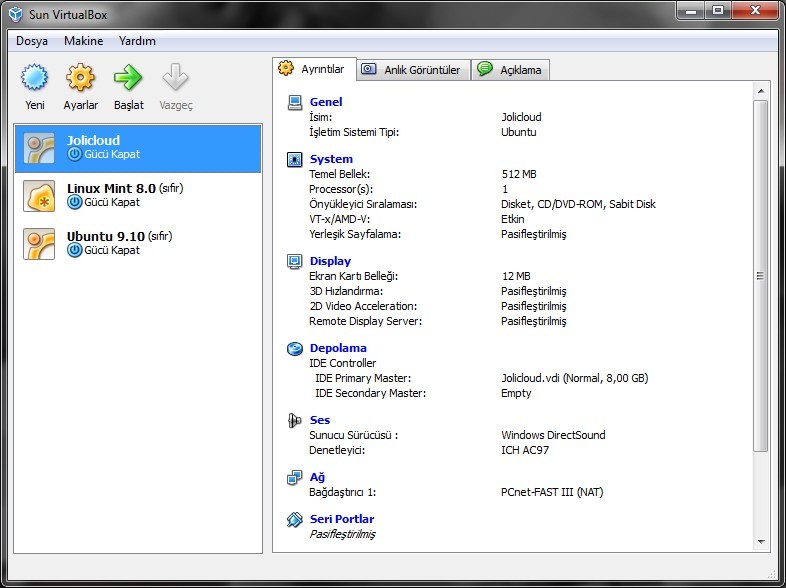The image size is (786, 588).
Task: Click the System section chip icon
Action: click(x=295, y=159)
